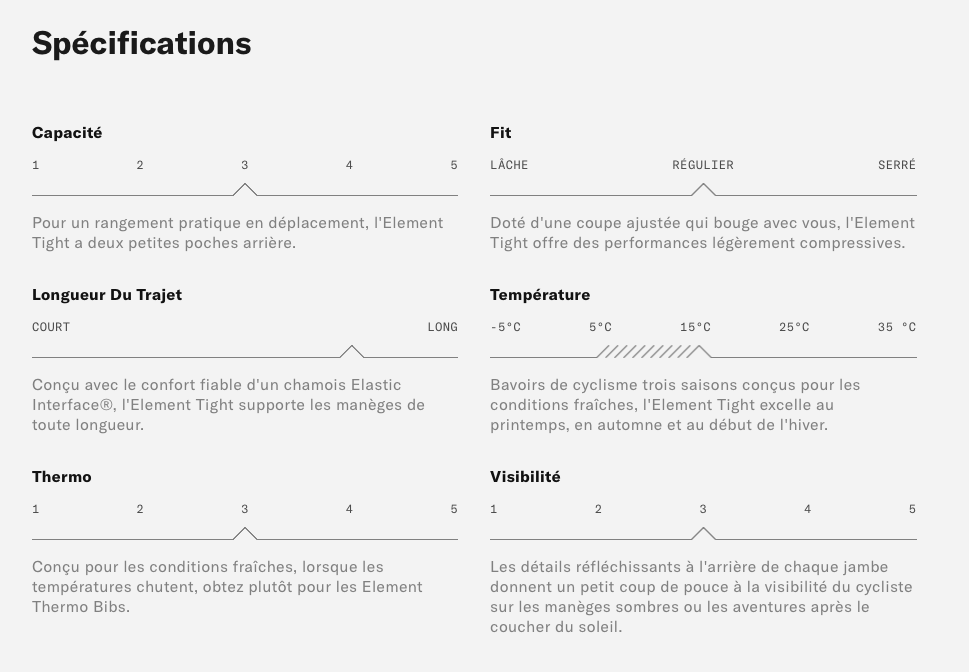969x672 pixels.
Task: Click the Visibilité description paragraph
Action: pos(700,597)
